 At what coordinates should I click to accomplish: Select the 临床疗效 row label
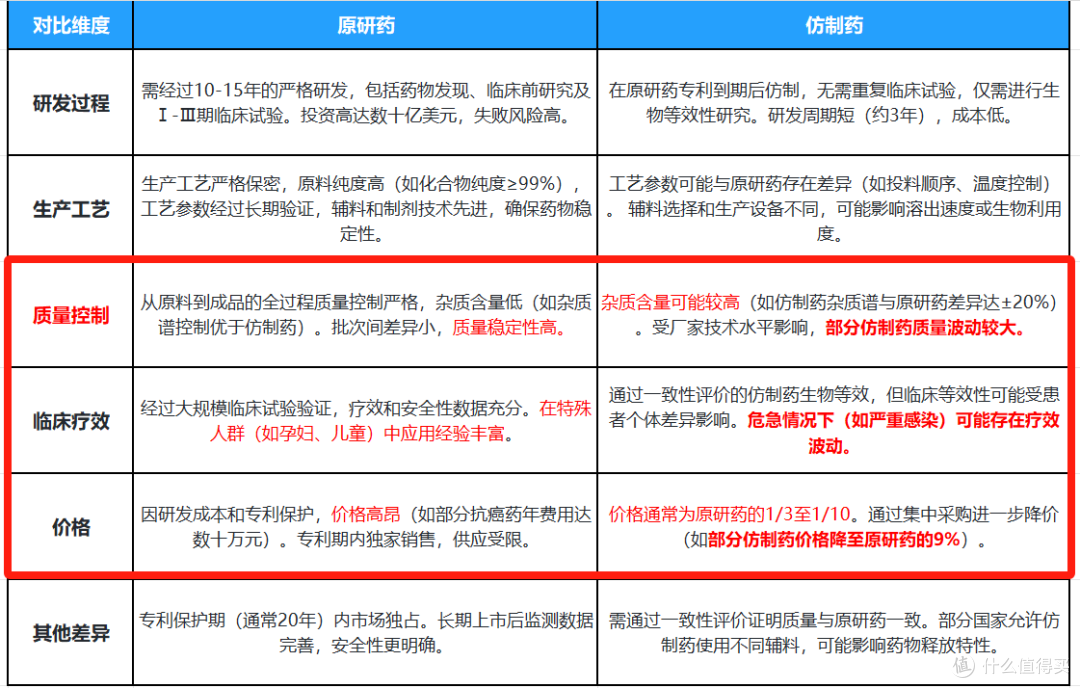pyautogui.click(x=70, y=420)
